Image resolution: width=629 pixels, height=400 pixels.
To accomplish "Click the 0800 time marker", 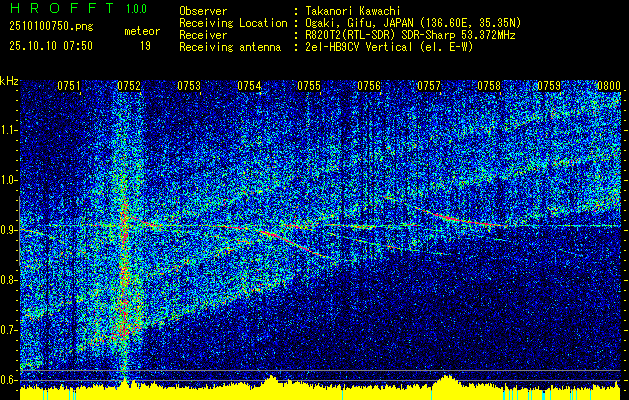I will 609,85.
